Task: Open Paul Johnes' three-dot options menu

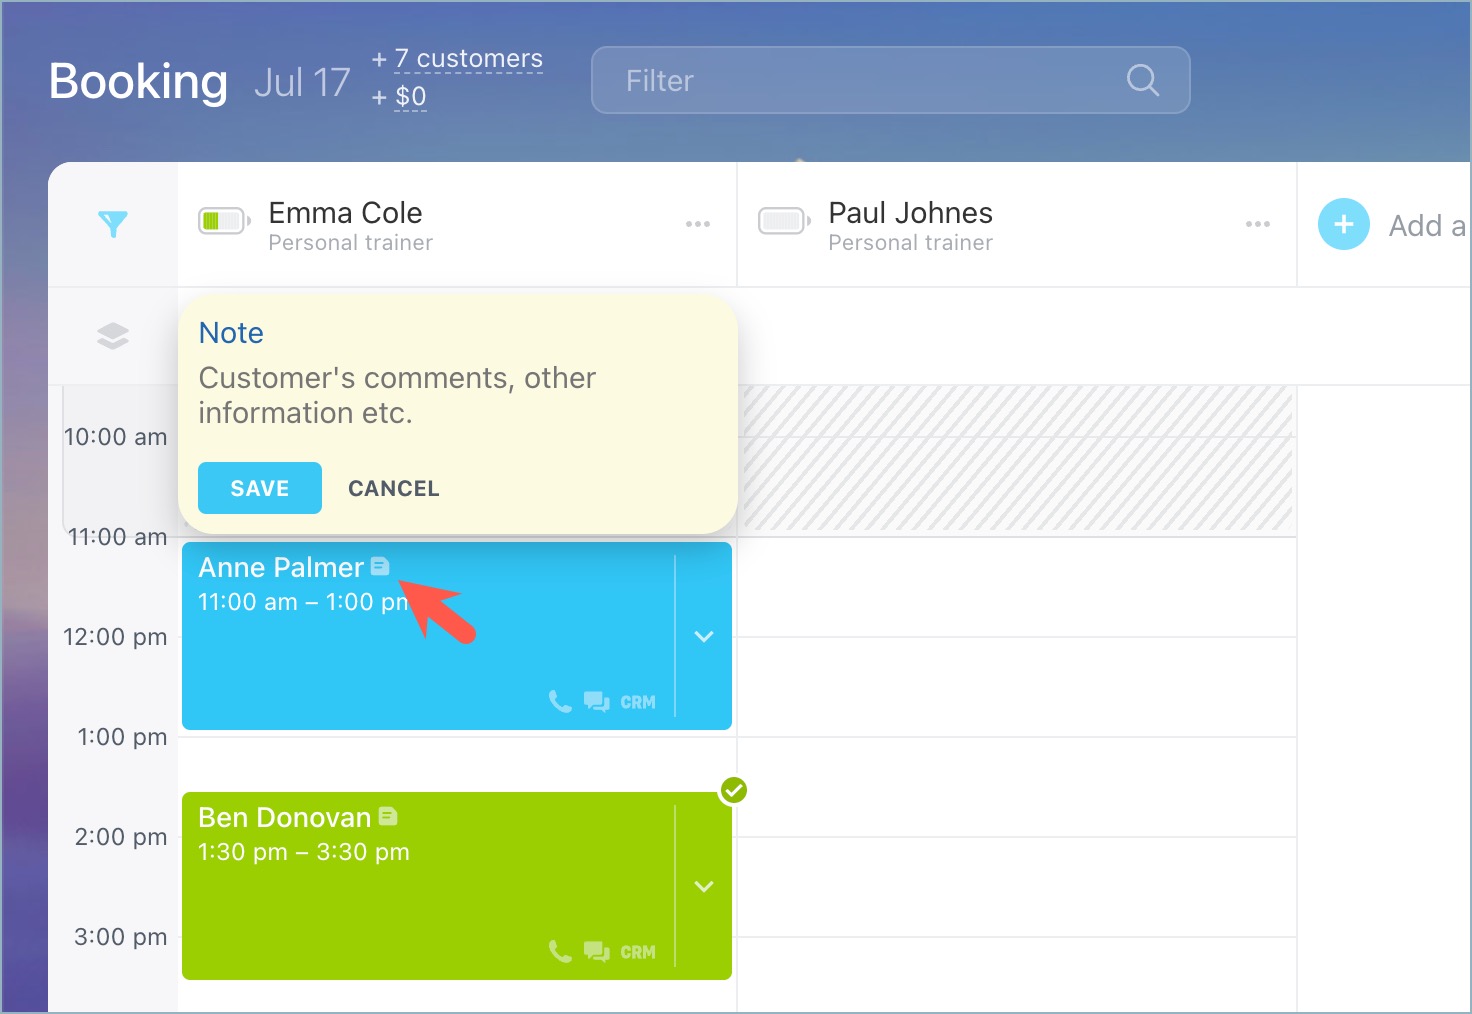Action: pos(1258,224)
